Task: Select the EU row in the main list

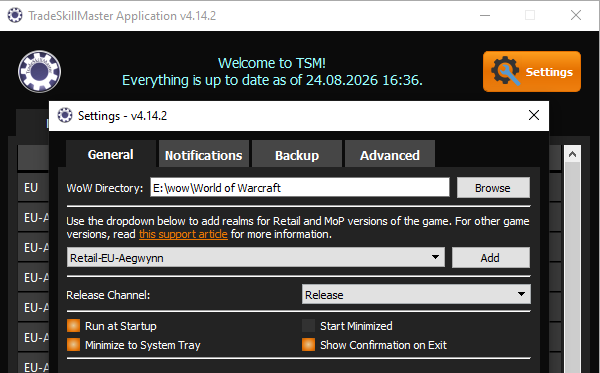Action: coord(33,187)
